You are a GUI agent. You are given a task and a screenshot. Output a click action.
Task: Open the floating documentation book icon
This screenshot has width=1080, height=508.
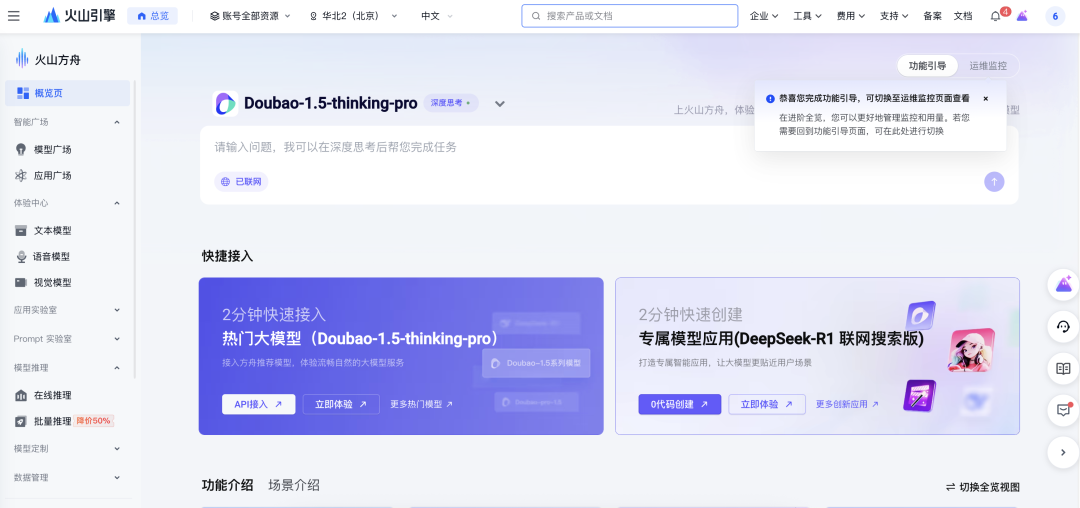click(x=1063, y=368)
